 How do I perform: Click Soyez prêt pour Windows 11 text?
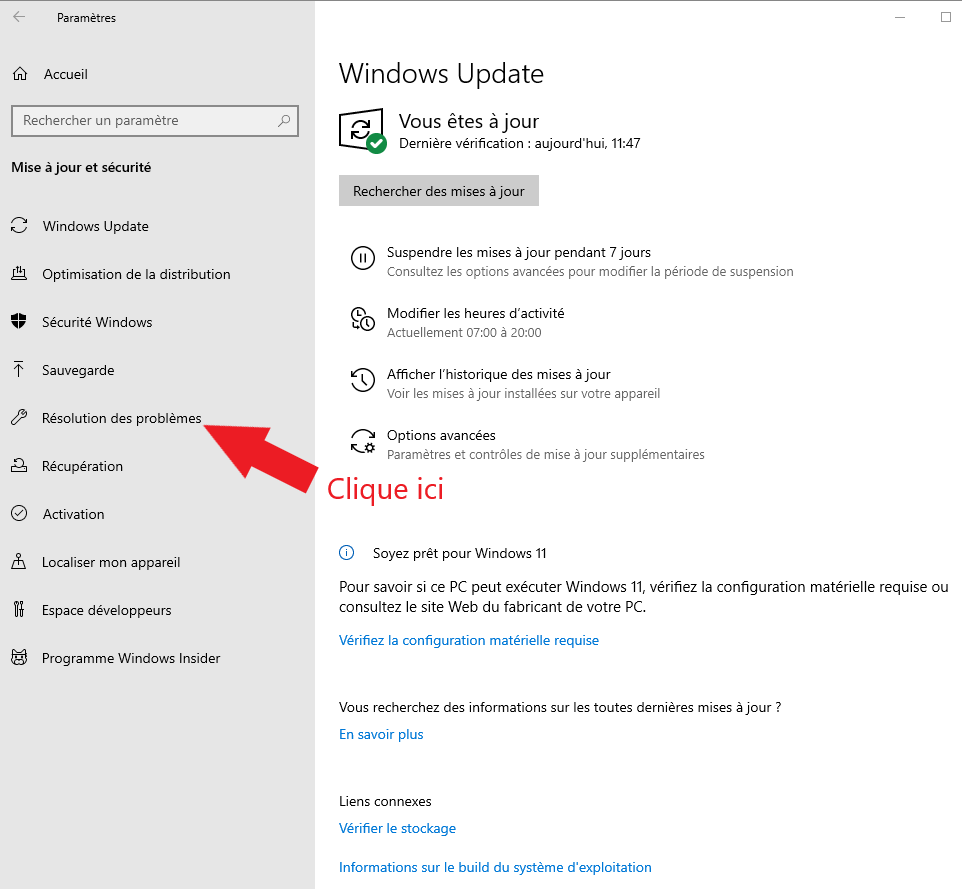460,553
